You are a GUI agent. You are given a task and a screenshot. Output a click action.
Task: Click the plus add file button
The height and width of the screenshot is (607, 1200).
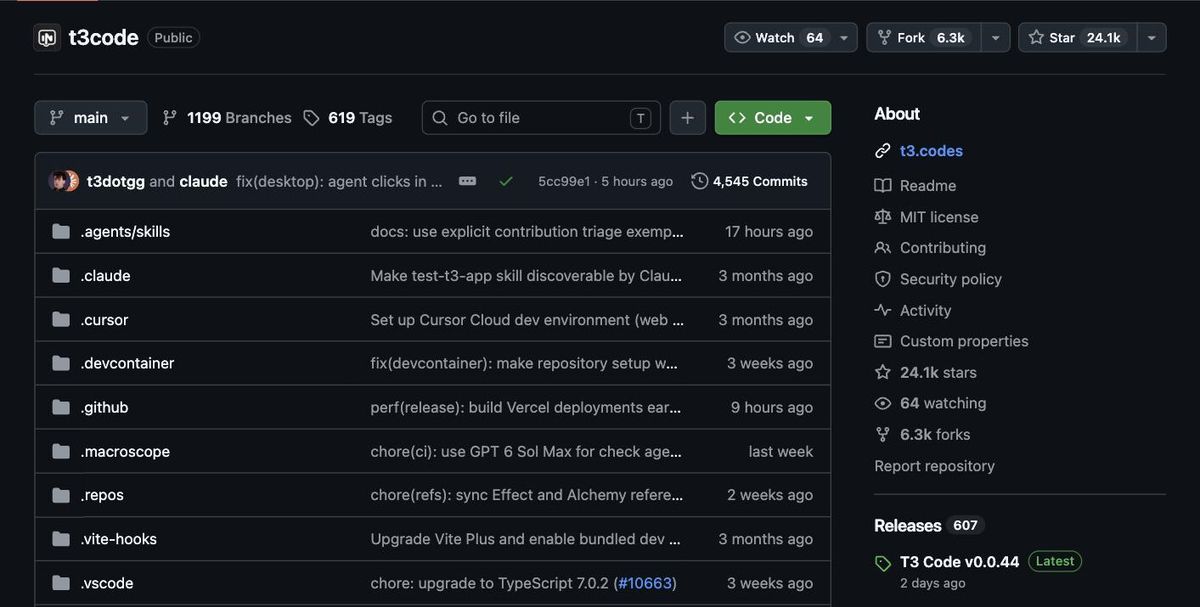pyautogui.click(x=687, y=118)
